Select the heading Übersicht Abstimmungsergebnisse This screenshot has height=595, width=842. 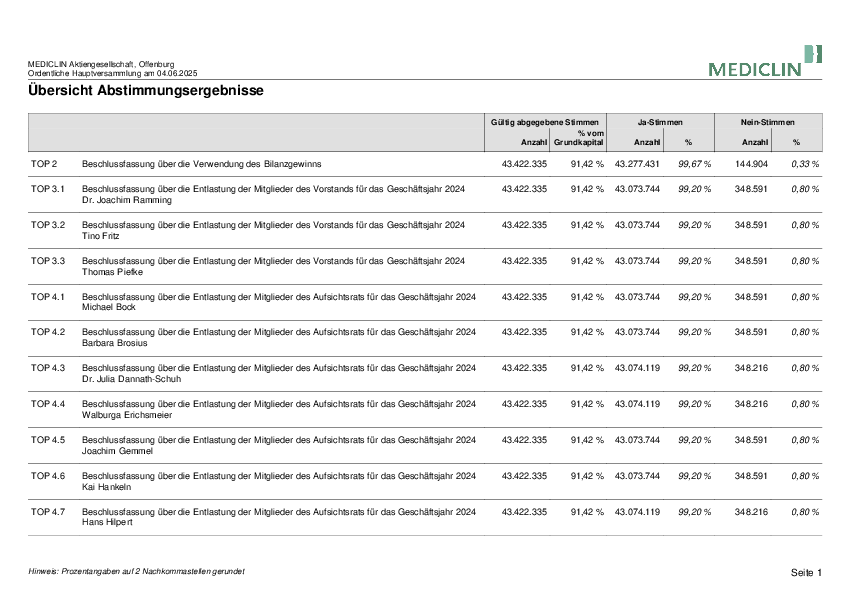pos(146,90)
